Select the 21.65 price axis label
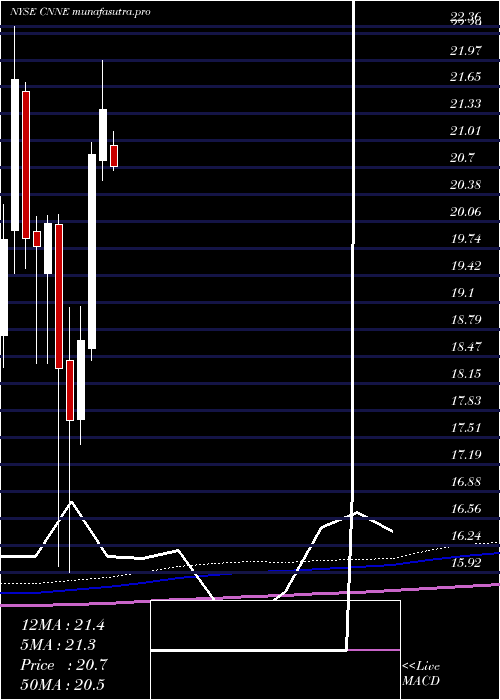 [466, 77]
